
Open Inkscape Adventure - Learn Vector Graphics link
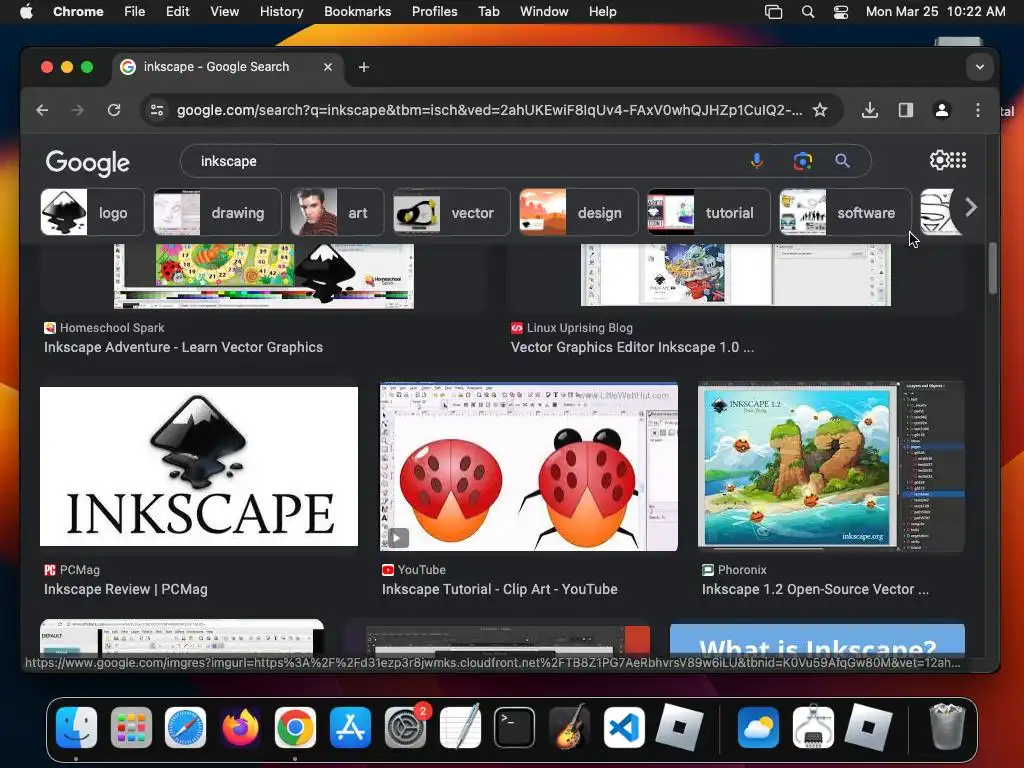tap(184, 347)
